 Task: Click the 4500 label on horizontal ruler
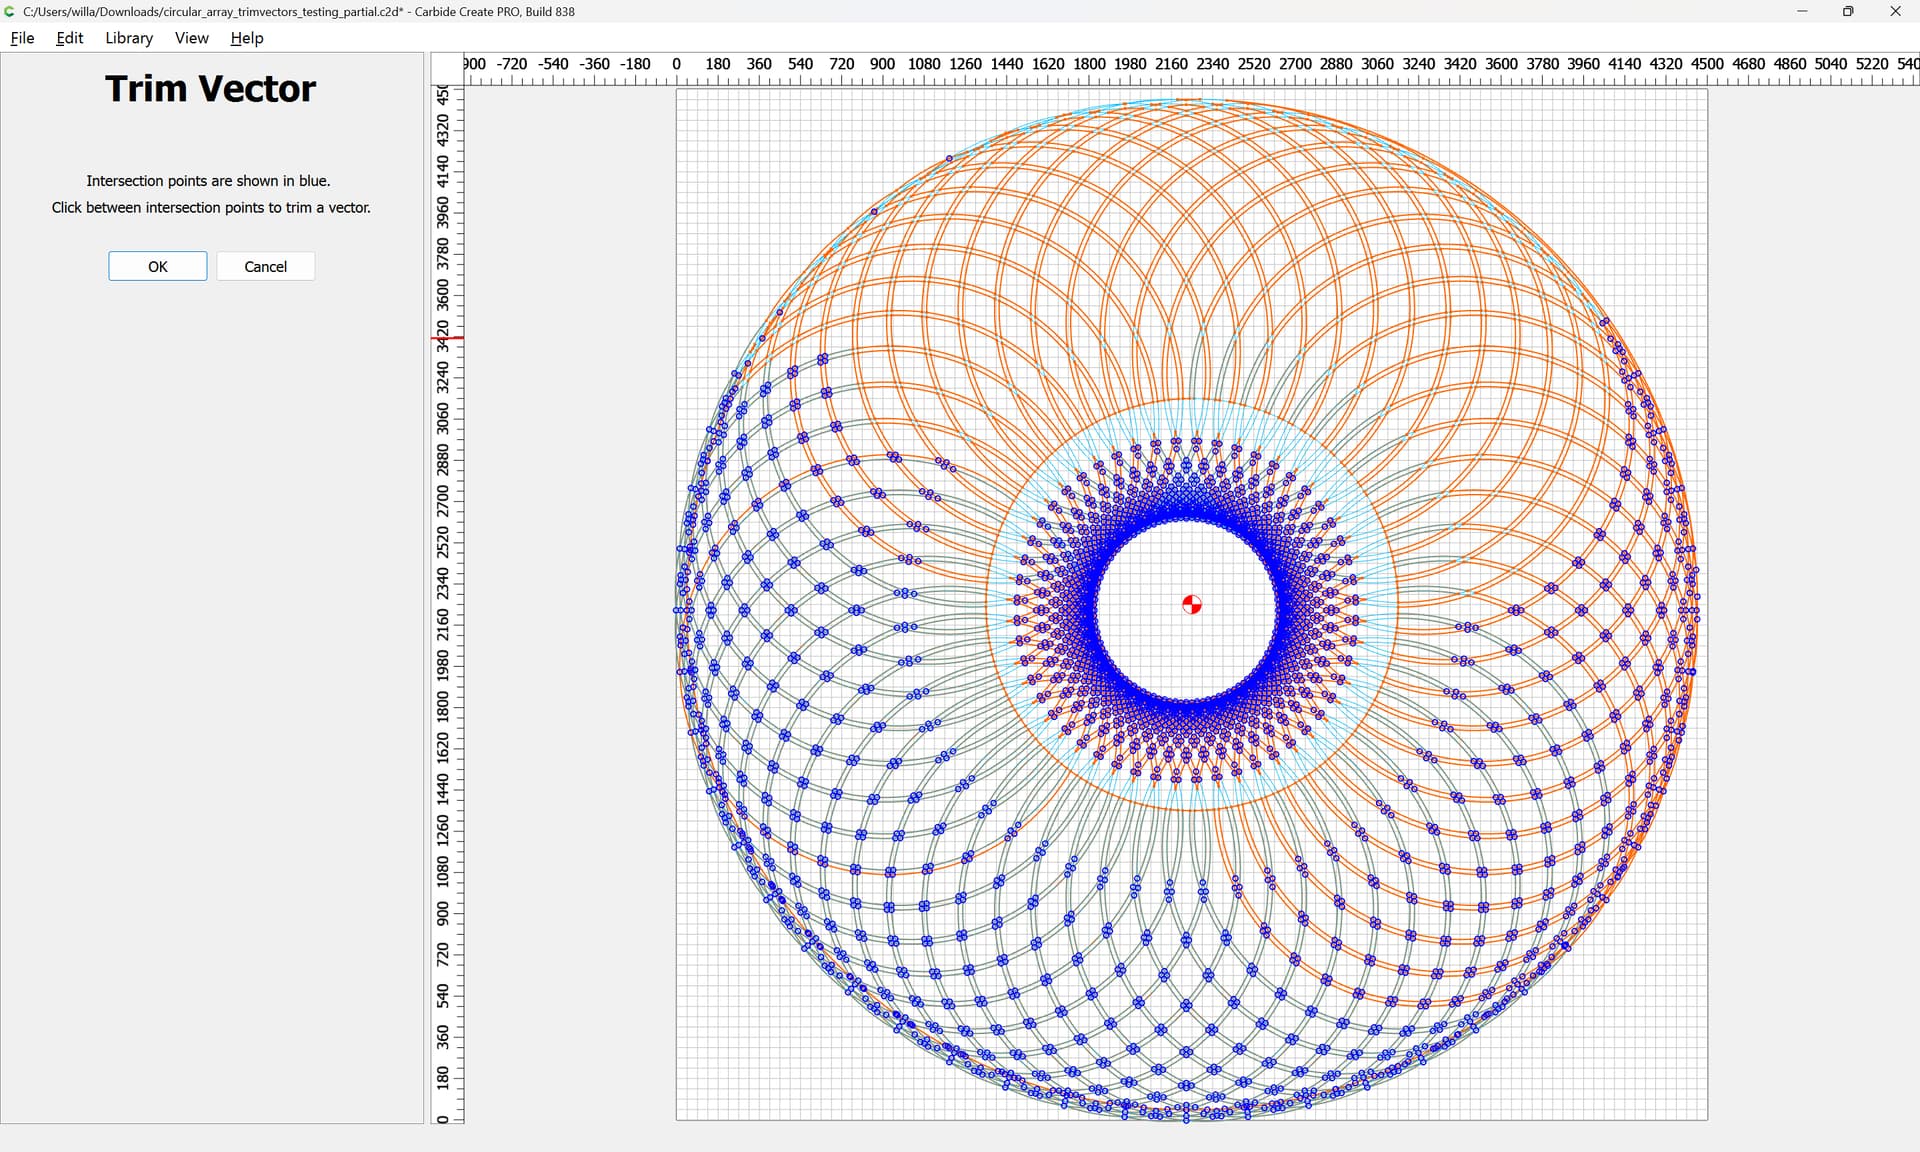tap(1707, 64)
